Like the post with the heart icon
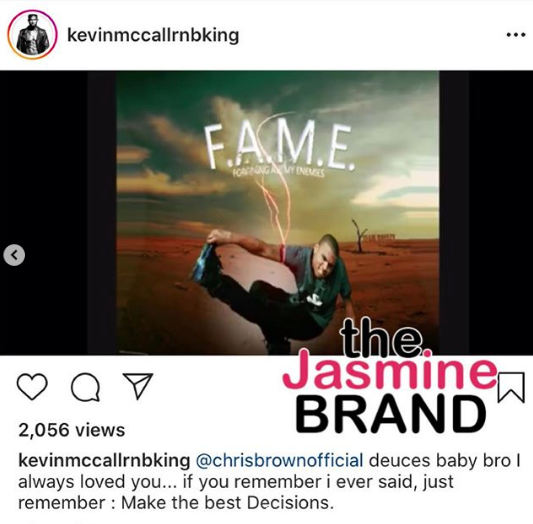Screen dimensions: 533x524 [x=32, y=386]
